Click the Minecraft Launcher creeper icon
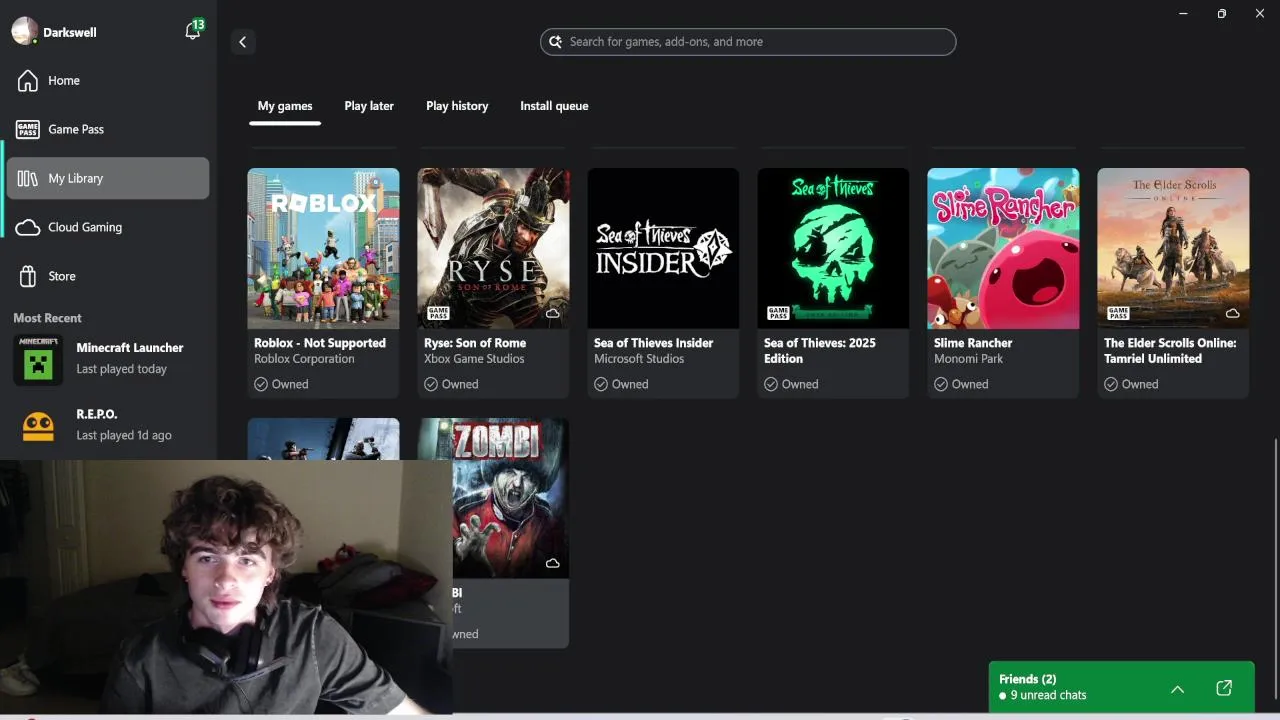 [x=38, y=359]
